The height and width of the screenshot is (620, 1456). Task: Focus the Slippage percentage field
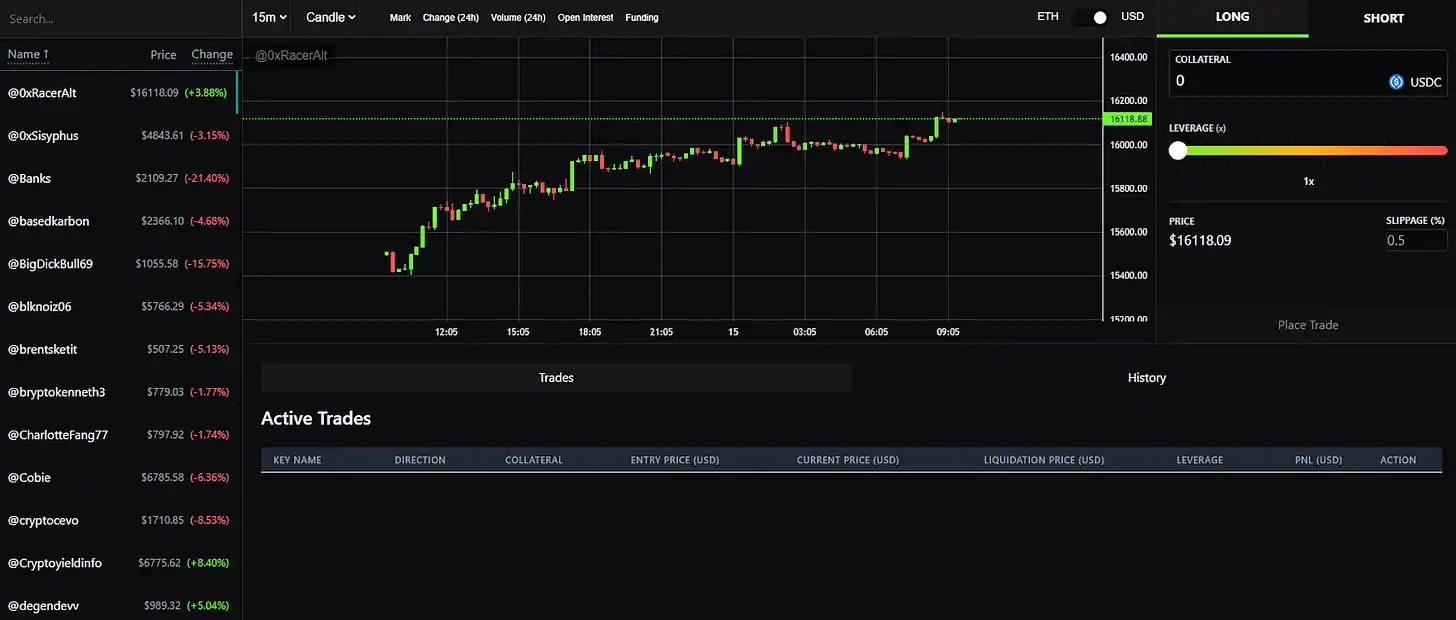pos(1415,240)
